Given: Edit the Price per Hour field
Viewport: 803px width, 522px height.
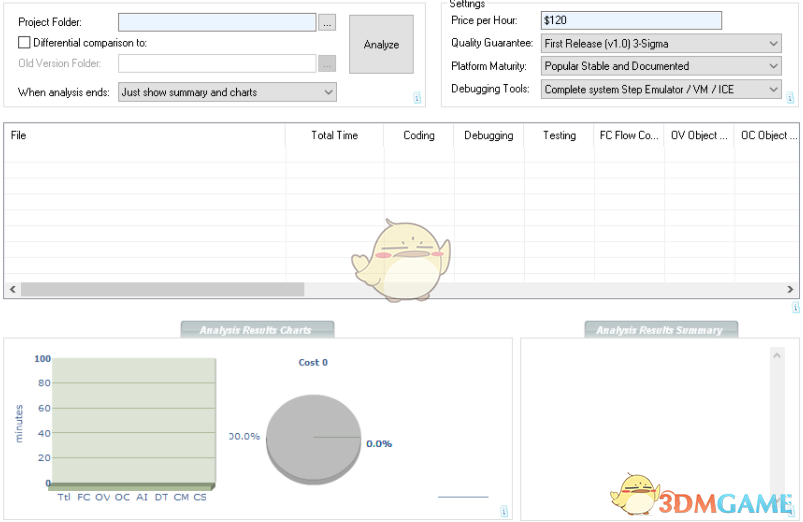Looking at the screenshot, I should coord(631,20).
